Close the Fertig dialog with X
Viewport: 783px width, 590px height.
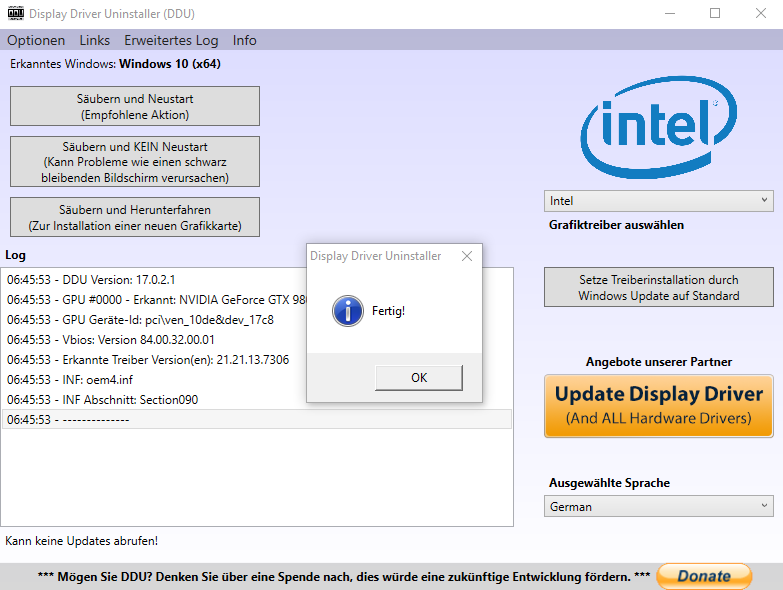(467, 256)
